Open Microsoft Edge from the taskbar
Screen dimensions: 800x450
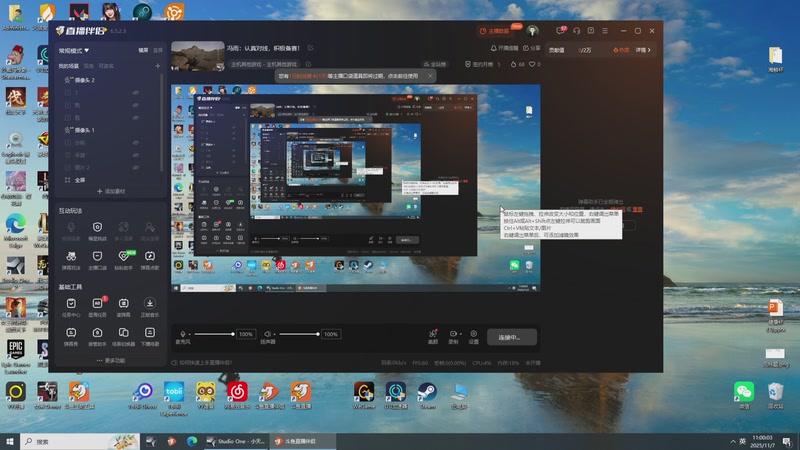click(x=192, y=441)
